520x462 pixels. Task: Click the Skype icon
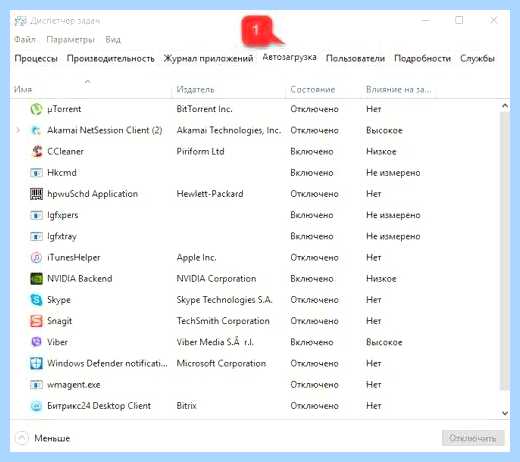pos(36,300)
